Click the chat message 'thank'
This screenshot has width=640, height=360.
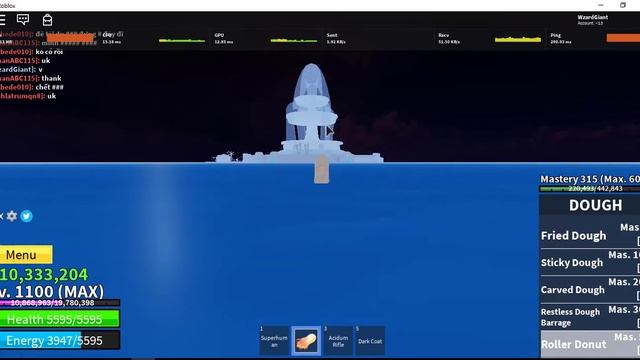[x=51, y=78]
